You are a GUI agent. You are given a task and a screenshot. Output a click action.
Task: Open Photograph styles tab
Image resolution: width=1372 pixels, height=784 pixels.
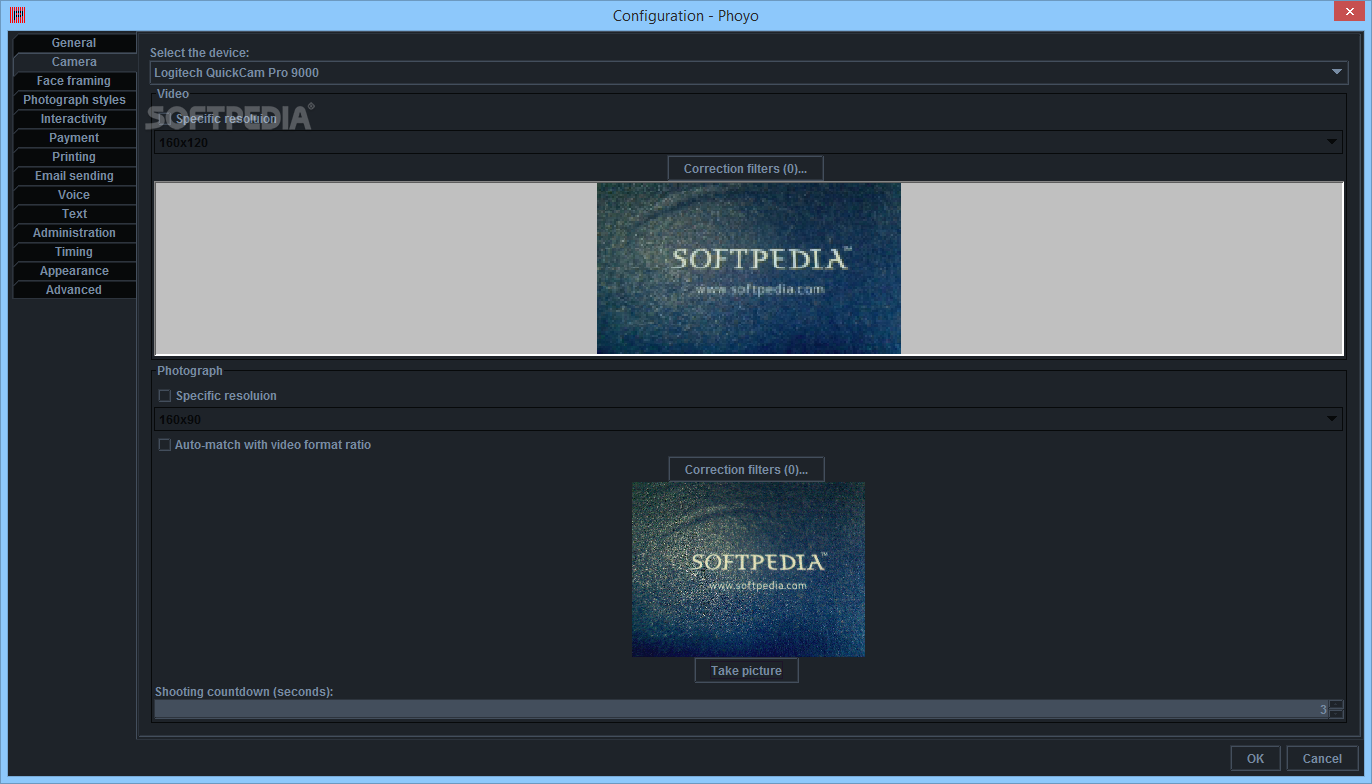tap(74, 100)
